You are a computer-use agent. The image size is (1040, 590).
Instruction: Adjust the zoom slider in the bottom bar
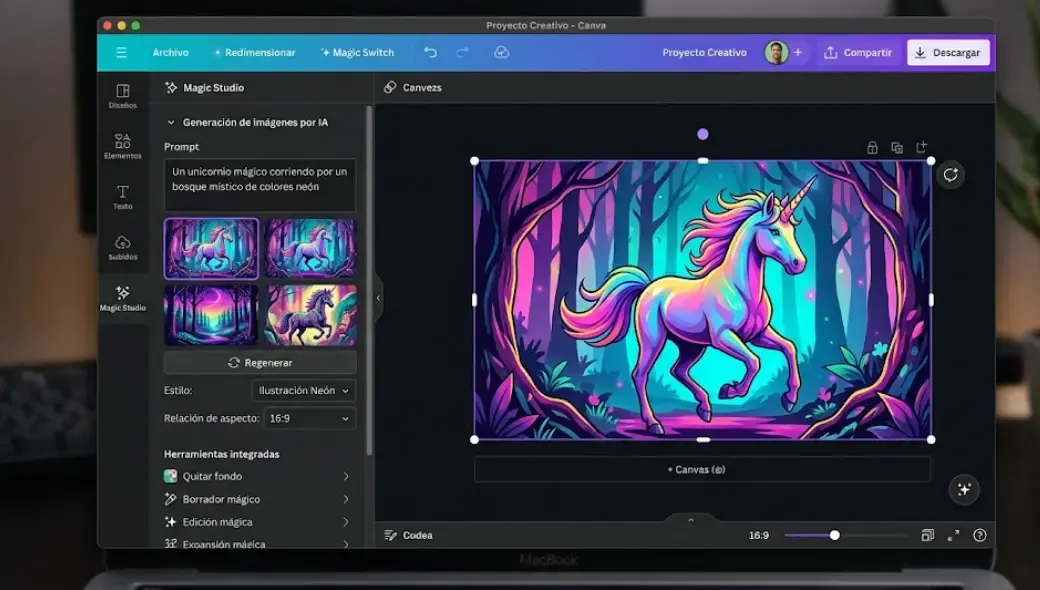(x=836, y=535)
